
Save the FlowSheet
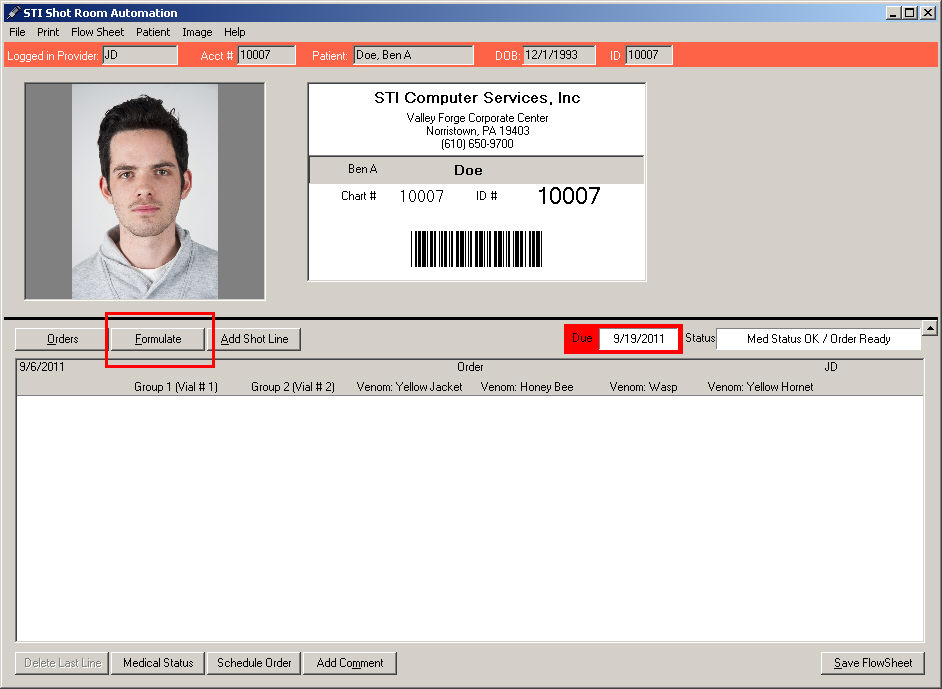tap(873, 663)
